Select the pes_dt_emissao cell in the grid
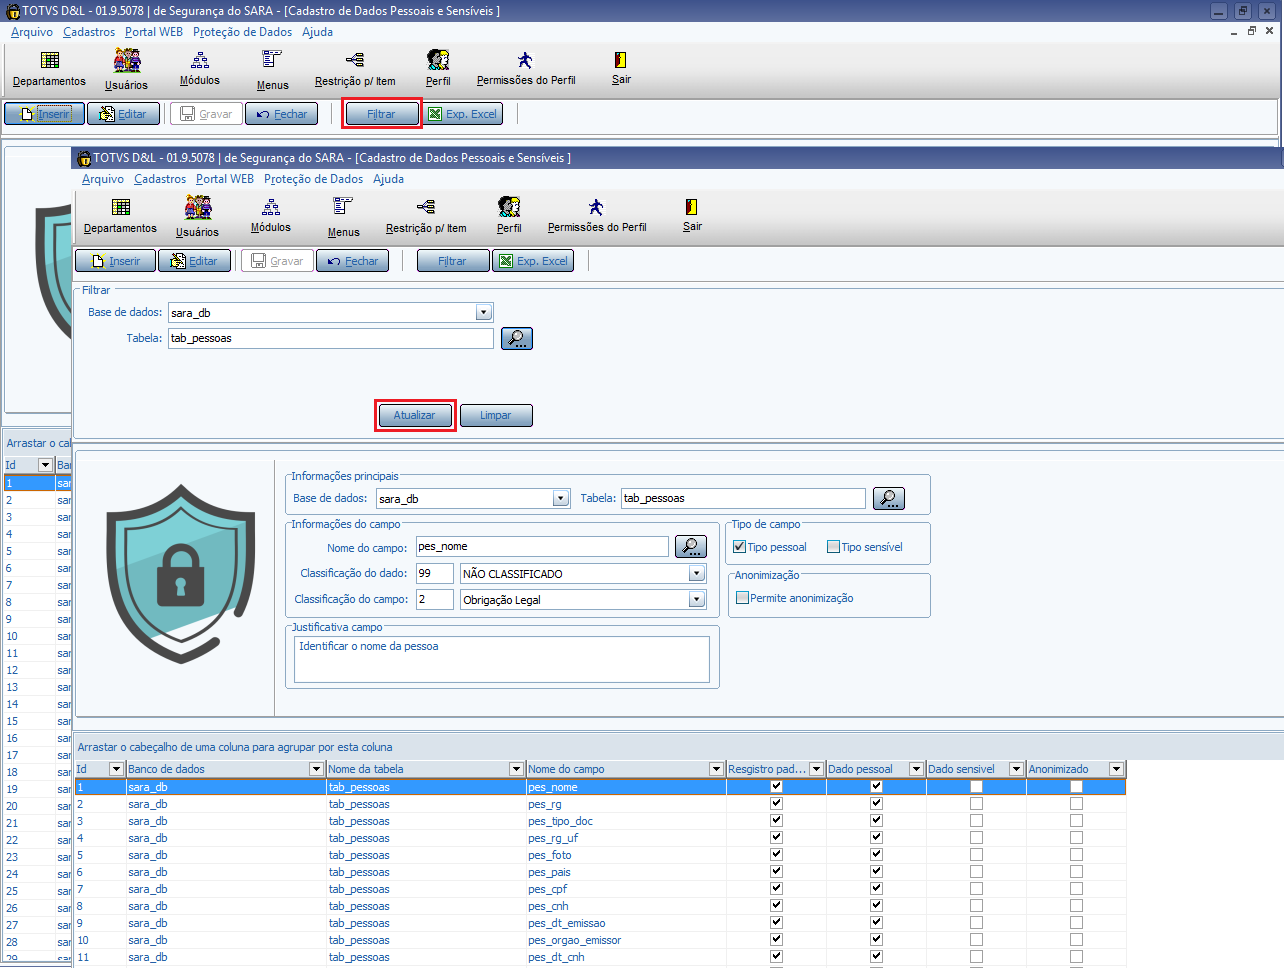1284x968 pixels. [626, 923]
